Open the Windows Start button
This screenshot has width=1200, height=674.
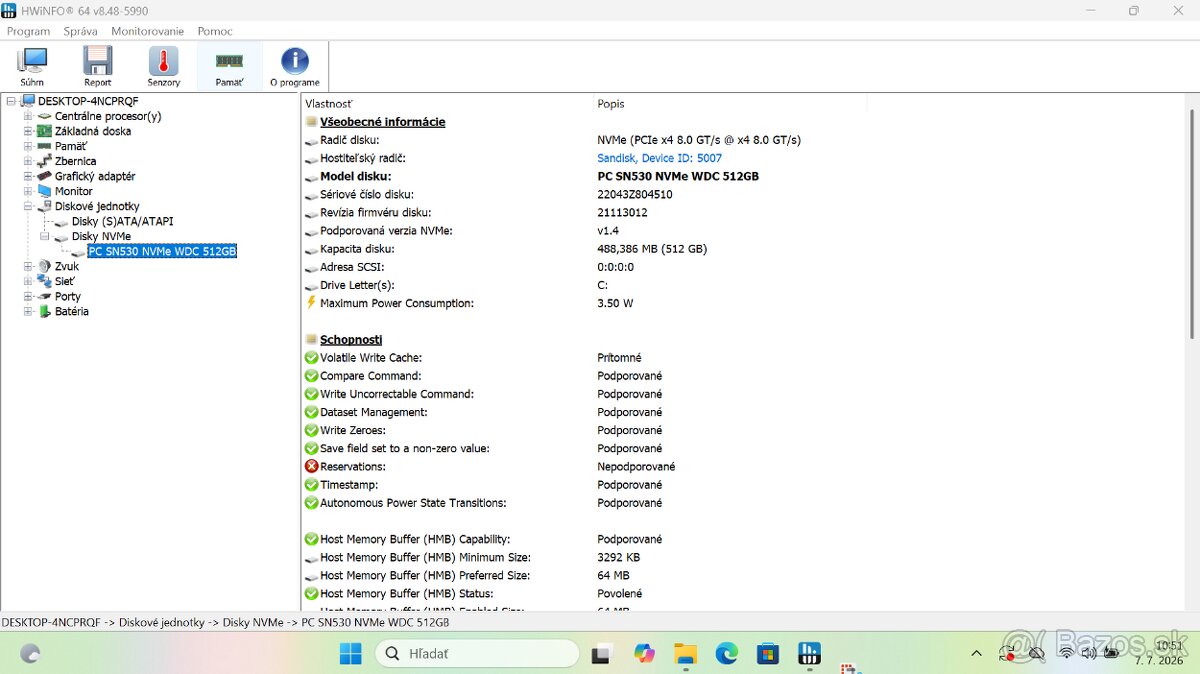click(351, 654)
